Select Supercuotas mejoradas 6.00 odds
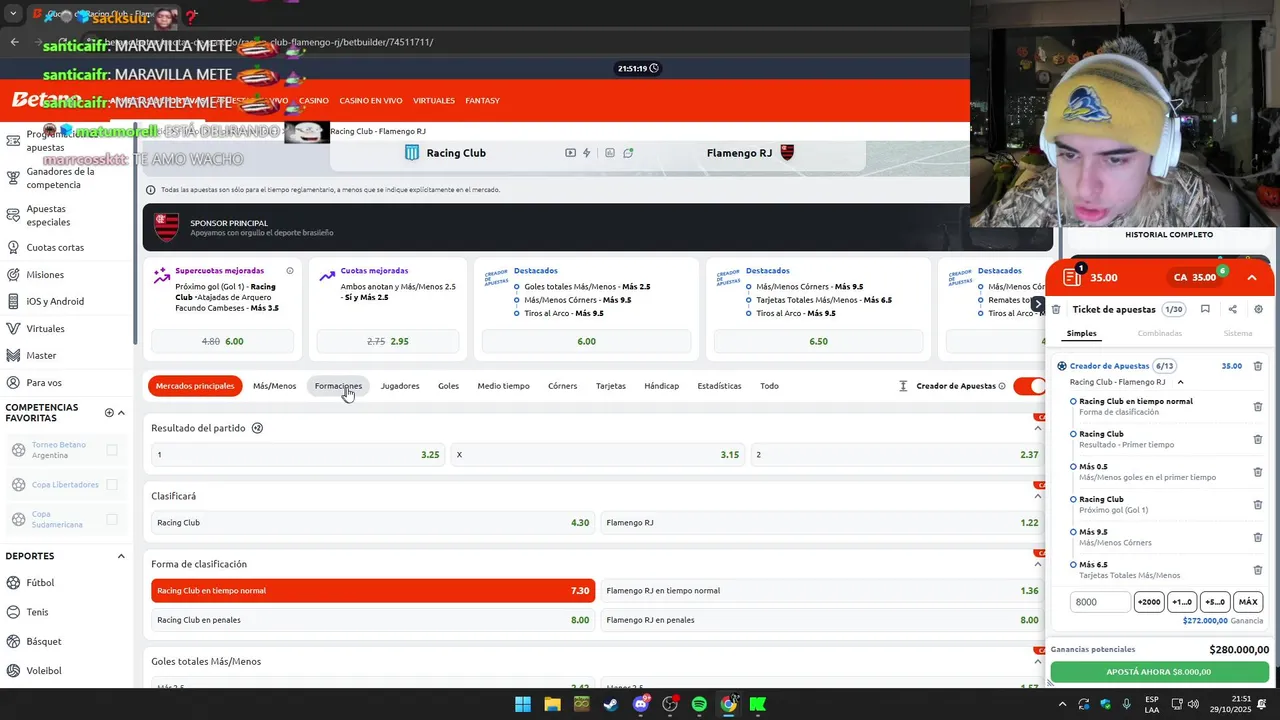 pos(221,341)
